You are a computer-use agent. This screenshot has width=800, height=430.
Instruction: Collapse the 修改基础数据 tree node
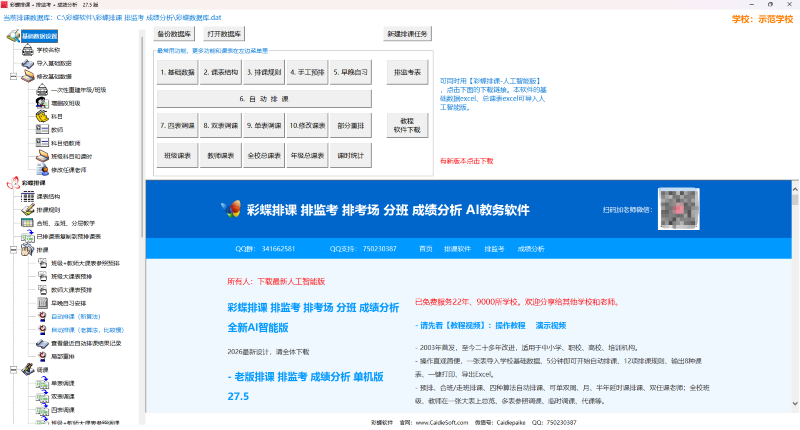click(x=13, y=77)
